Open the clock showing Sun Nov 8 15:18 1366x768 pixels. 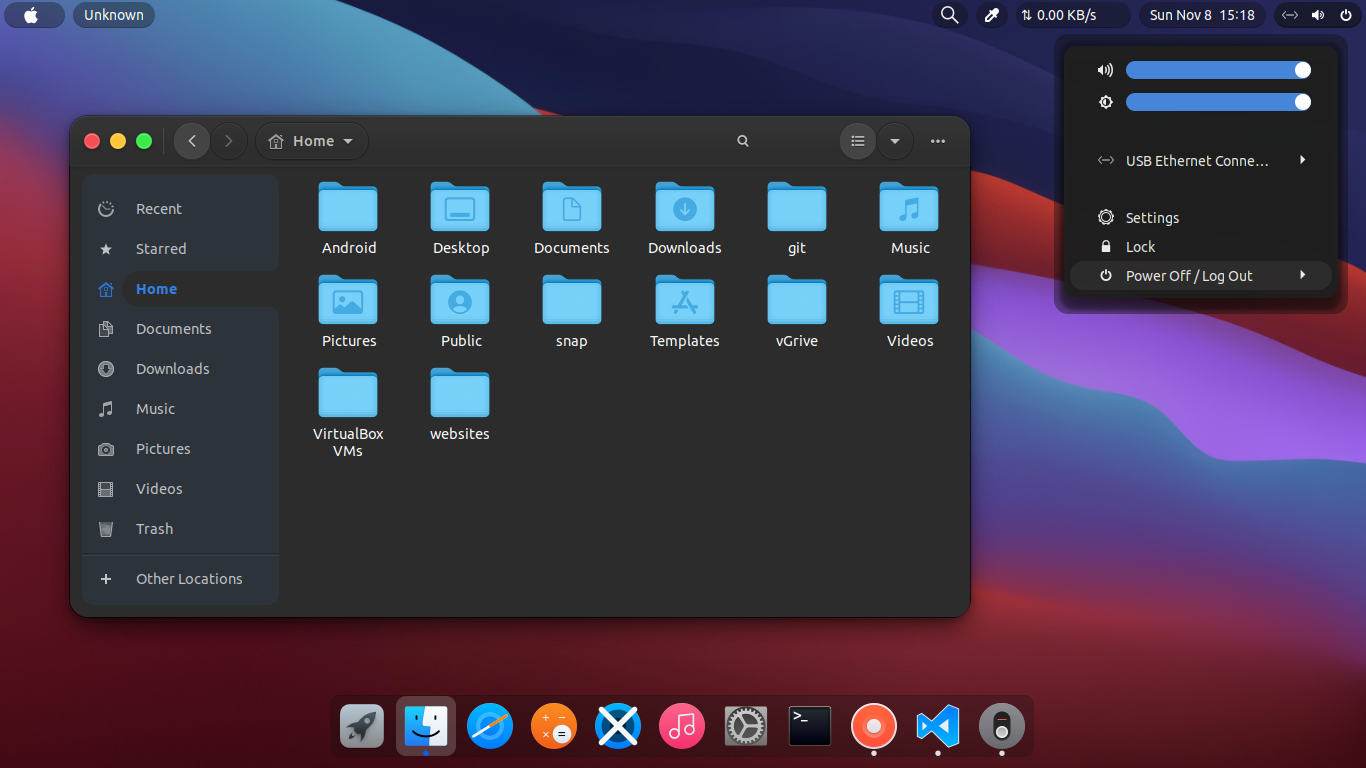1202,15
